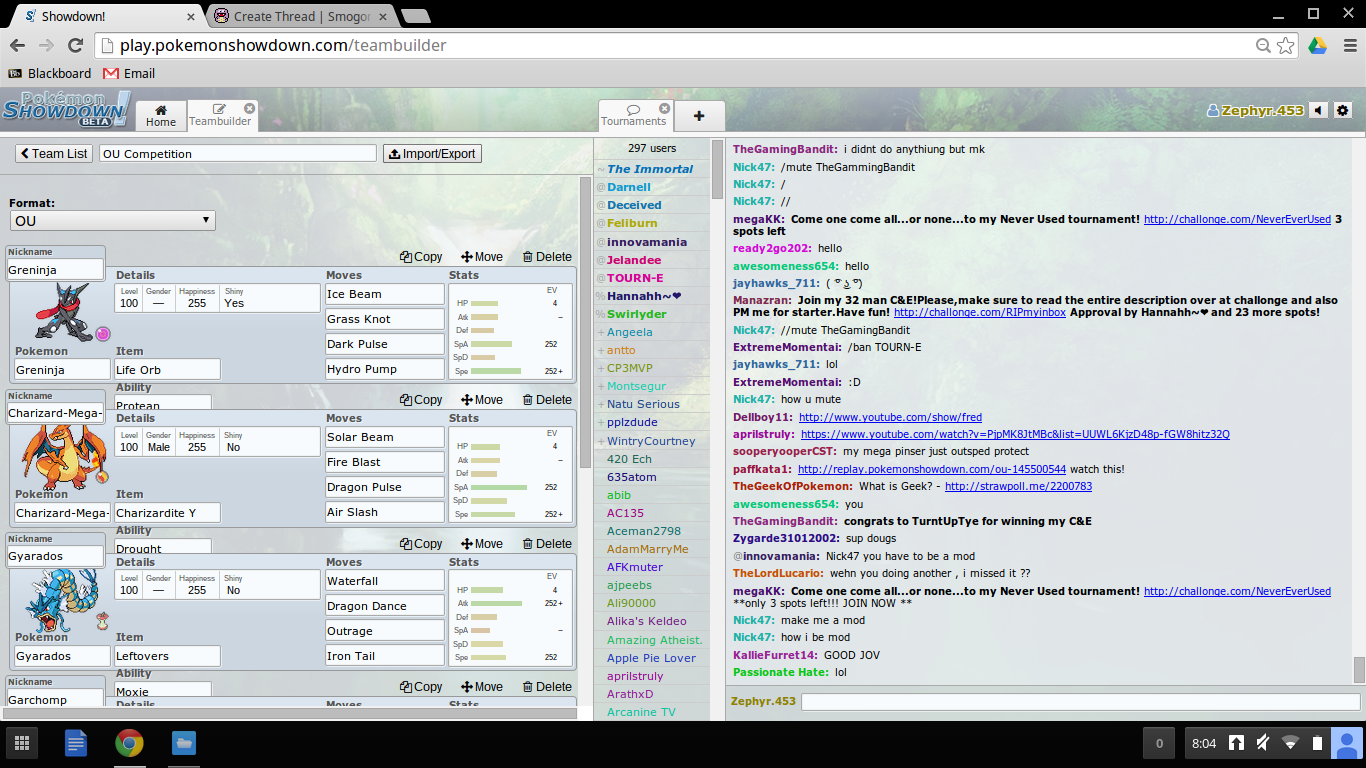Screen dimensions: 1366x768
Task: Open the Chrome launcher apps grid
Action: tap(22, 743)
